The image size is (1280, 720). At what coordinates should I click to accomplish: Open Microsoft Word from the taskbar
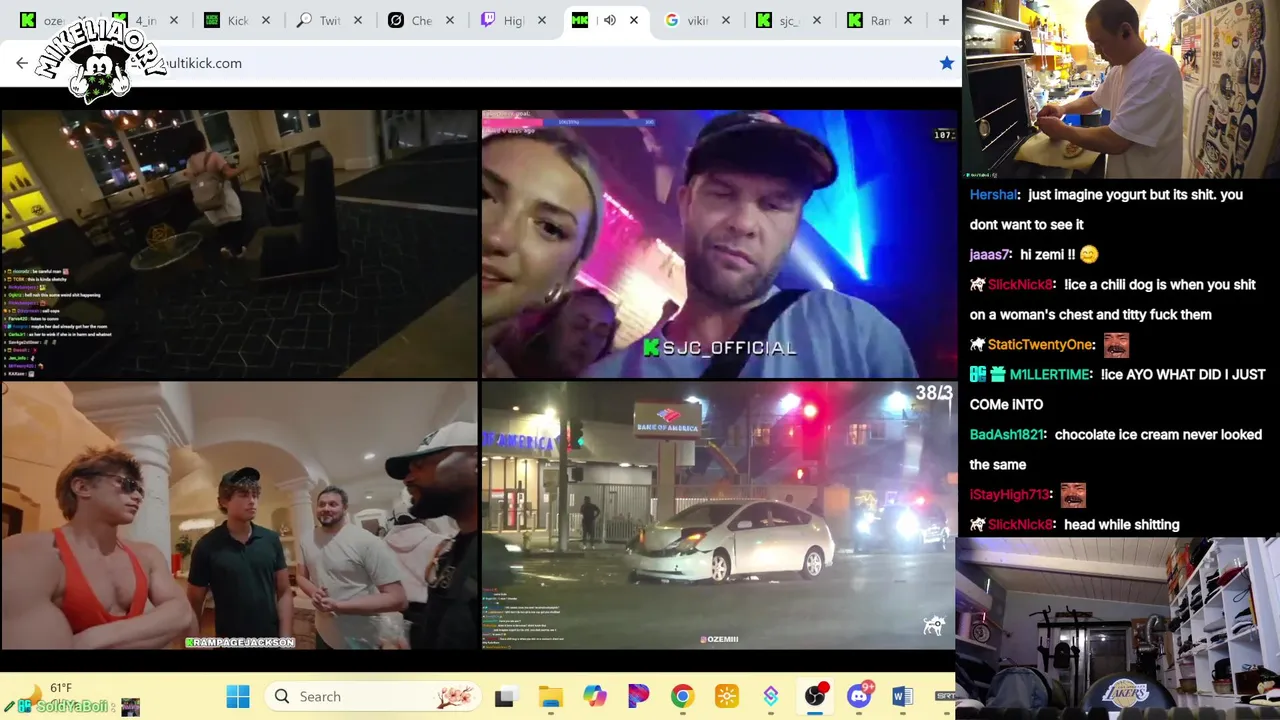click(x=902, y=697)
